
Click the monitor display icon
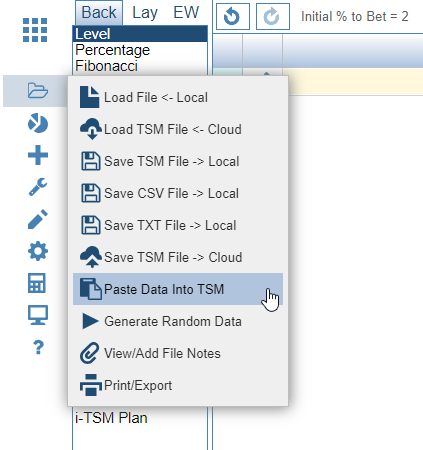pyautogui.click(x=38, y=315)
